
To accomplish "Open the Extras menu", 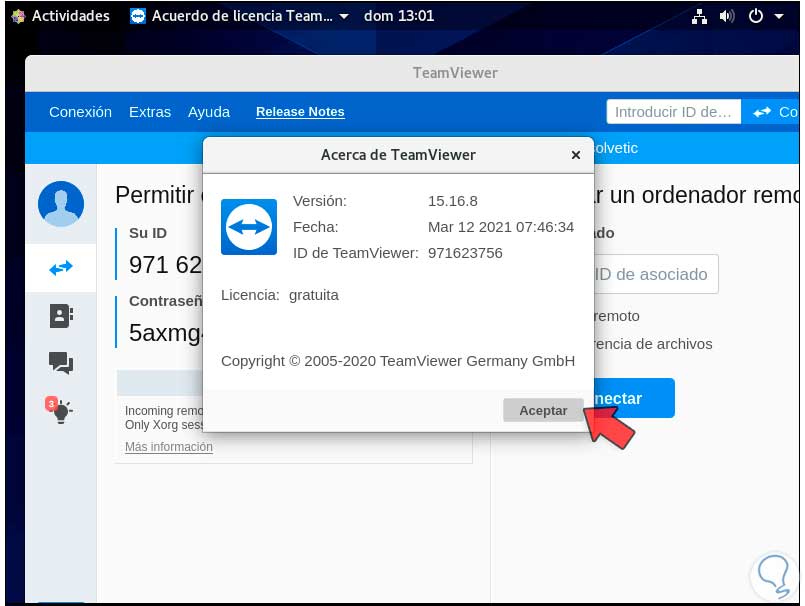I will tap(150, 112).
